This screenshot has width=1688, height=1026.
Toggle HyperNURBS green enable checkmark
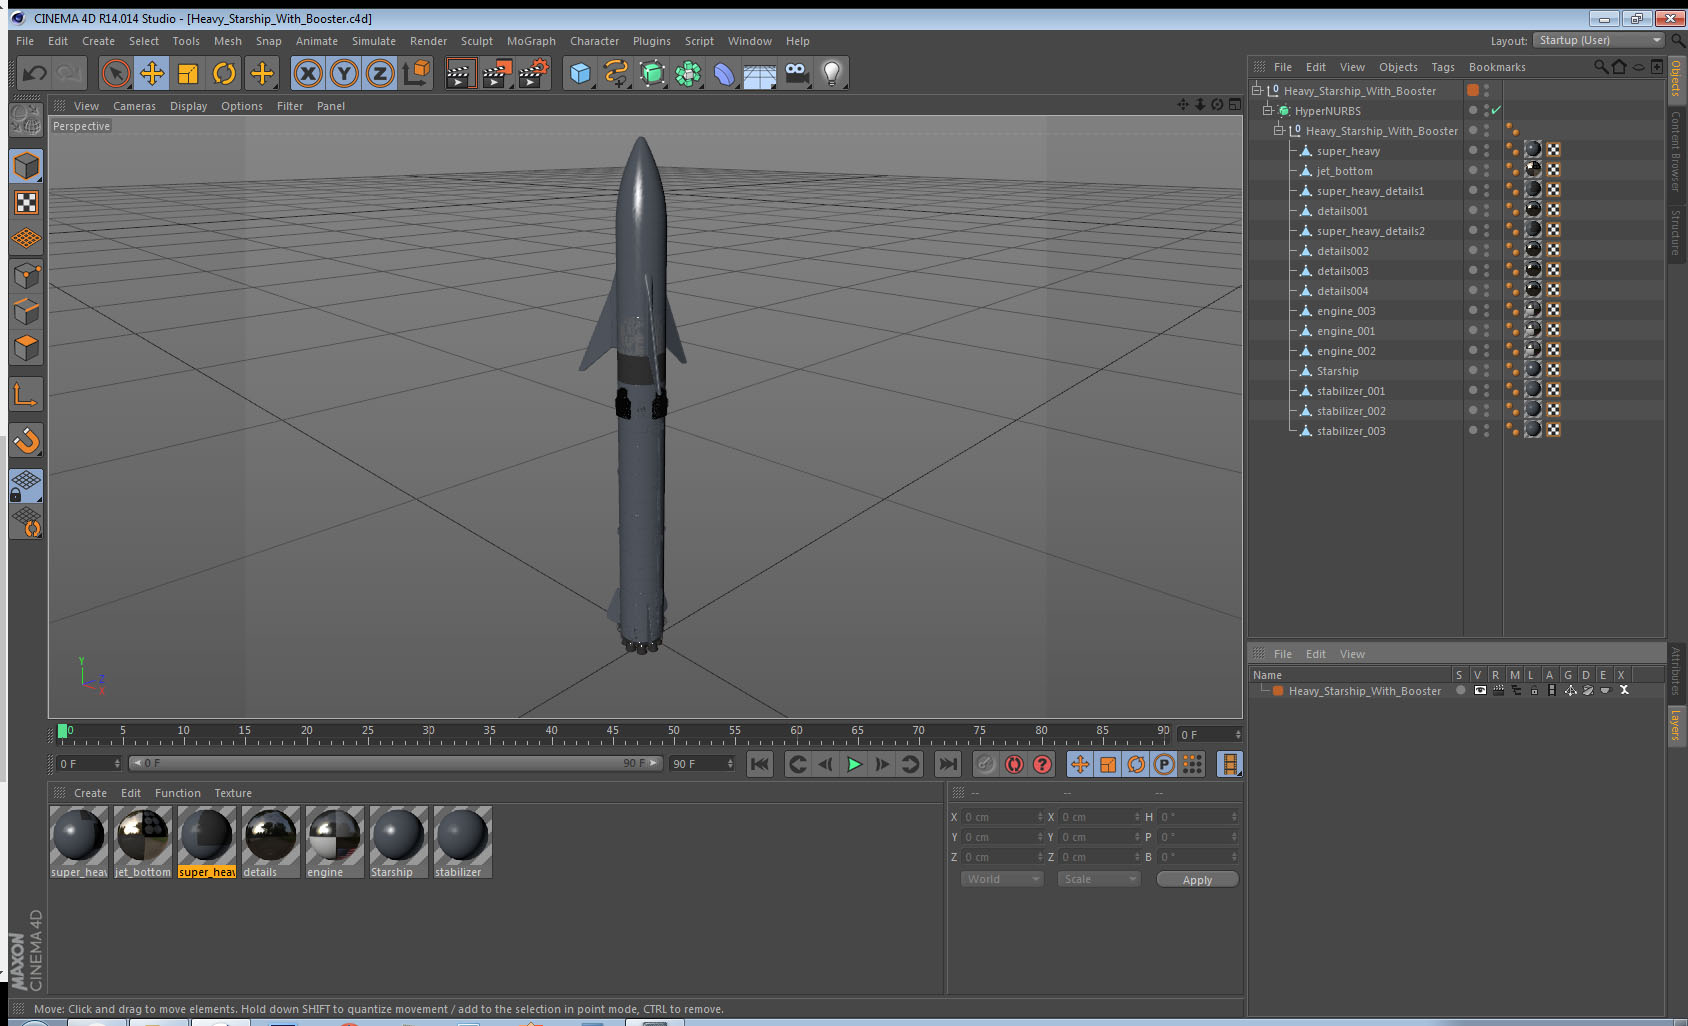[x=1496, y=110]
